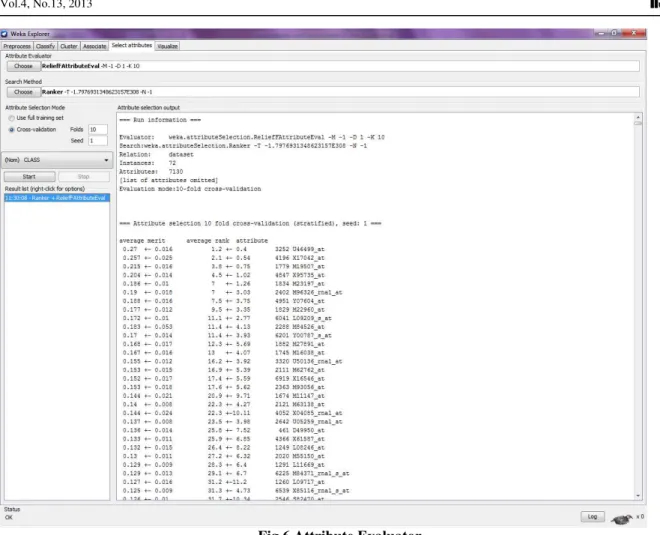Viewport: 660px width, 535px height.
Task: Minimize the Weka Explorer window
Action: [601, 33]
